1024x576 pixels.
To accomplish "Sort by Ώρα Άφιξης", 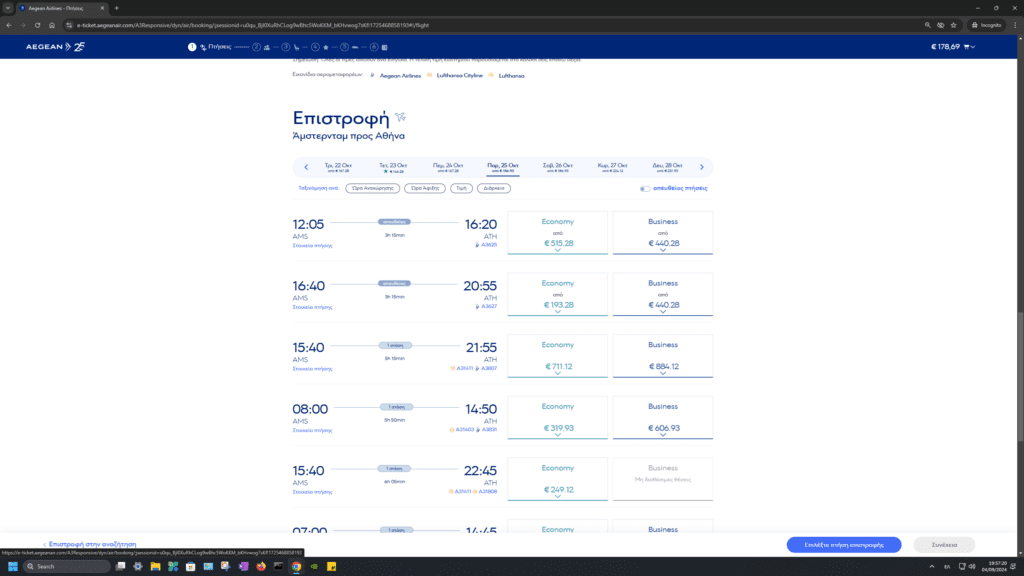I will [x=424, y=188].
